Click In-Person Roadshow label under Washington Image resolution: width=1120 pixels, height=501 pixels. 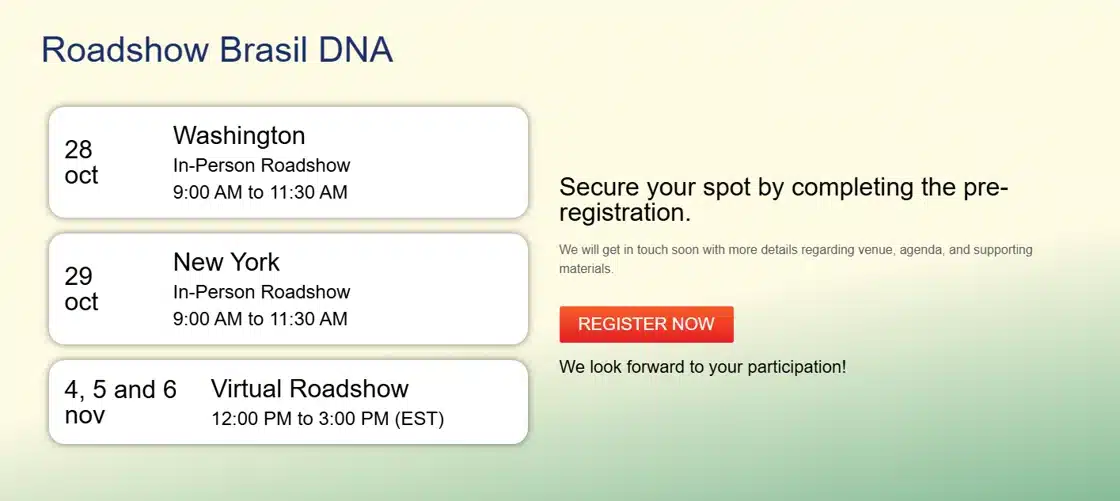(261, 165)
